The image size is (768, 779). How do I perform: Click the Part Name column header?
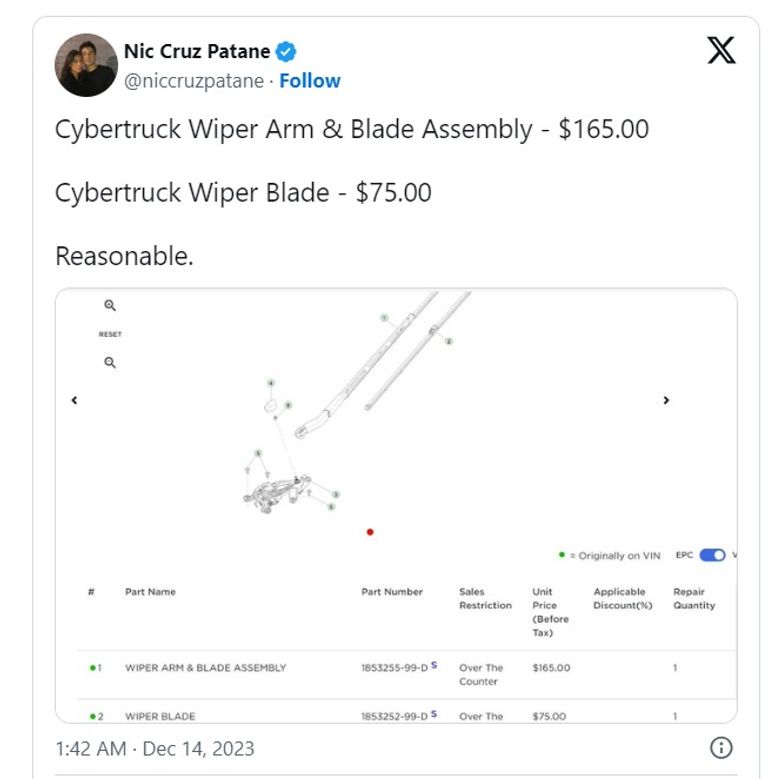pos(150,592)
